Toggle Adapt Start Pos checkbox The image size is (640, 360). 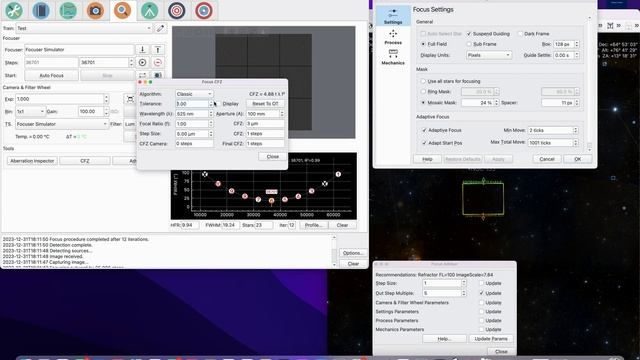[x=424, y=143]
